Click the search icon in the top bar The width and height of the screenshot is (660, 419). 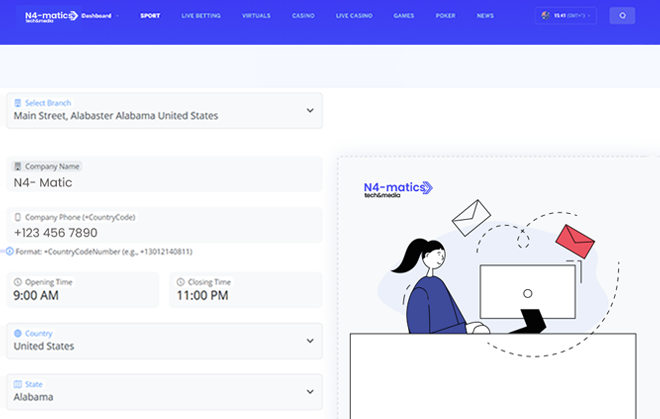pyautogui.click(x=622, y=16)
